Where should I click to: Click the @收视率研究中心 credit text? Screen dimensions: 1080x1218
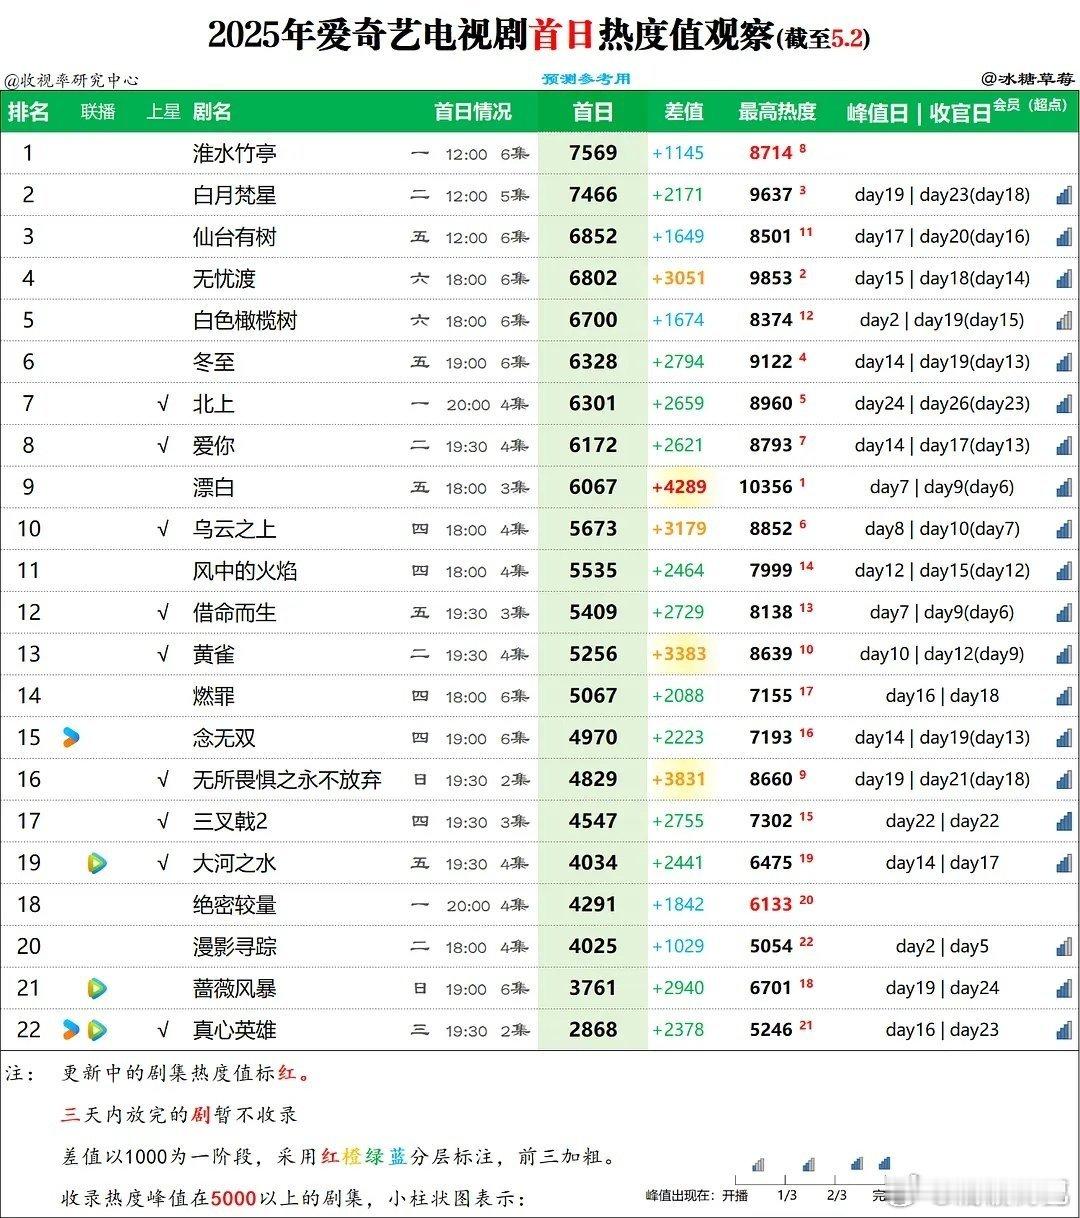pos(70,80)
